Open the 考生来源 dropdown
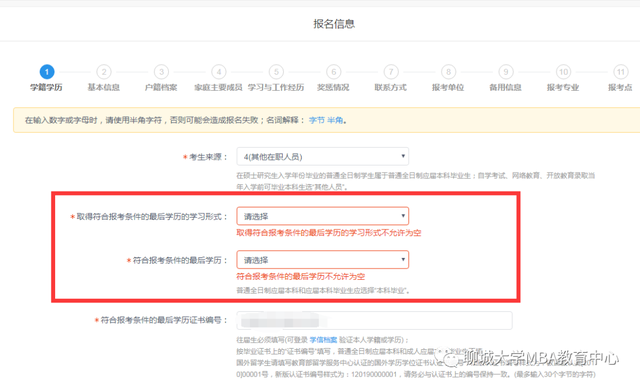The image size is (640, 386). (322, 157)
